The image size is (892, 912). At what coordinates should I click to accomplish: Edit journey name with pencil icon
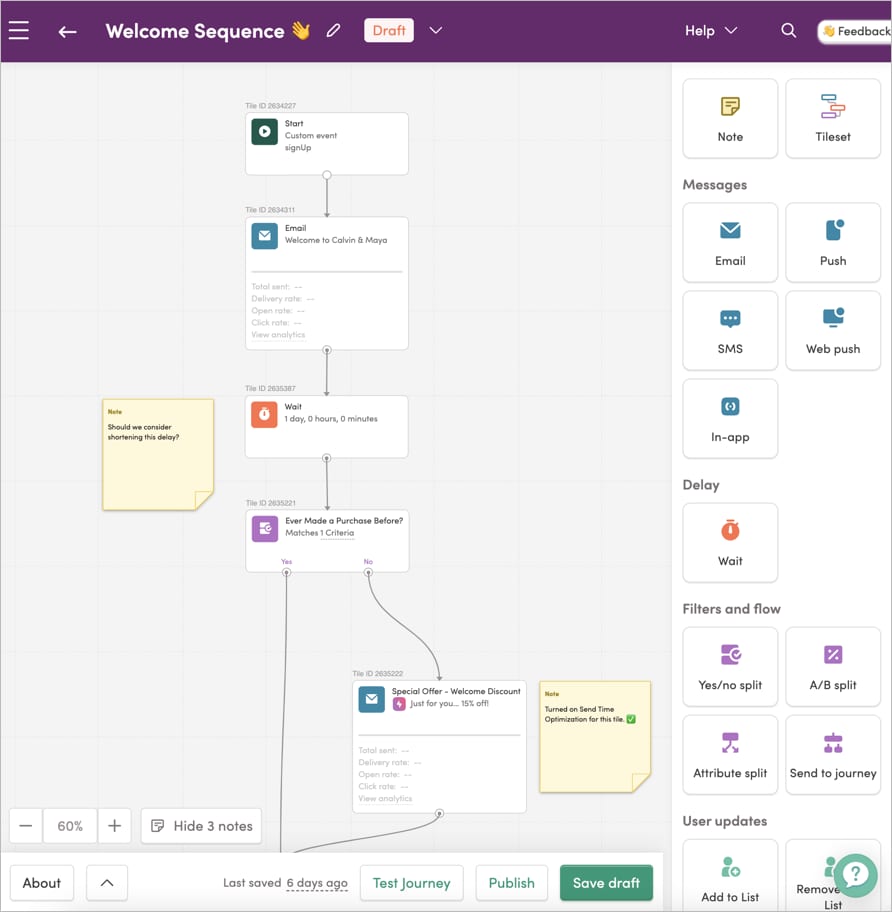(333, 30)
